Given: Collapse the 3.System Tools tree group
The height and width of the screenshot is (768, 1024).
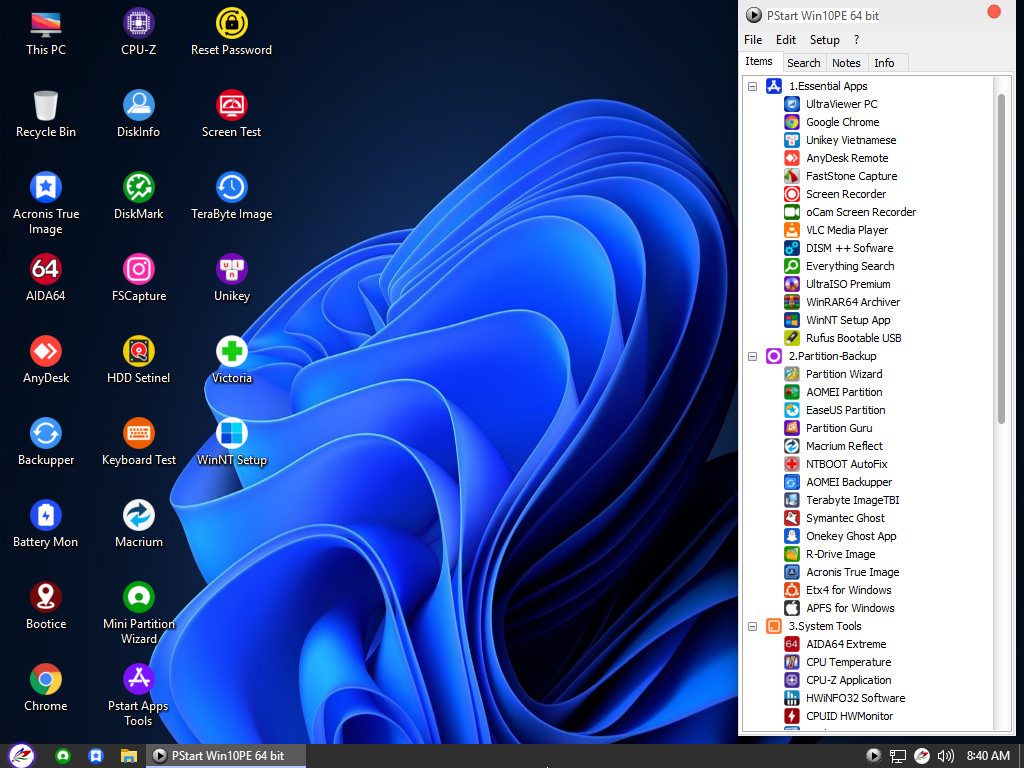Looking at the screenshot, I should (x=752, y=626).
